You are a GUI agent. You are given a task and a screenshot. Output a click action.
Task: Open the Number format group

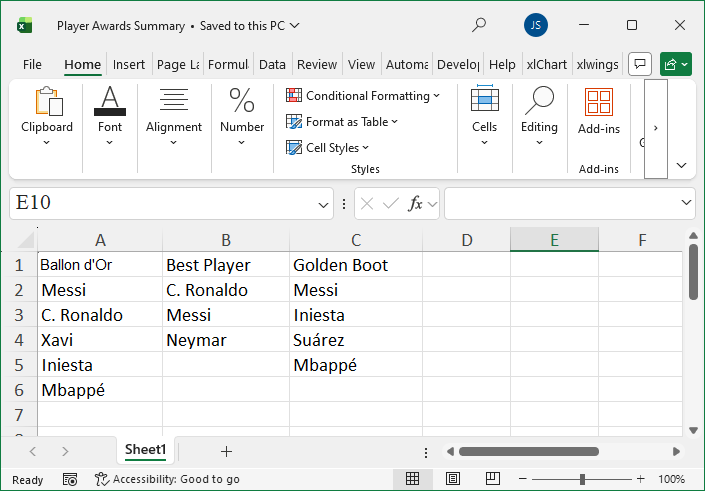242,115
